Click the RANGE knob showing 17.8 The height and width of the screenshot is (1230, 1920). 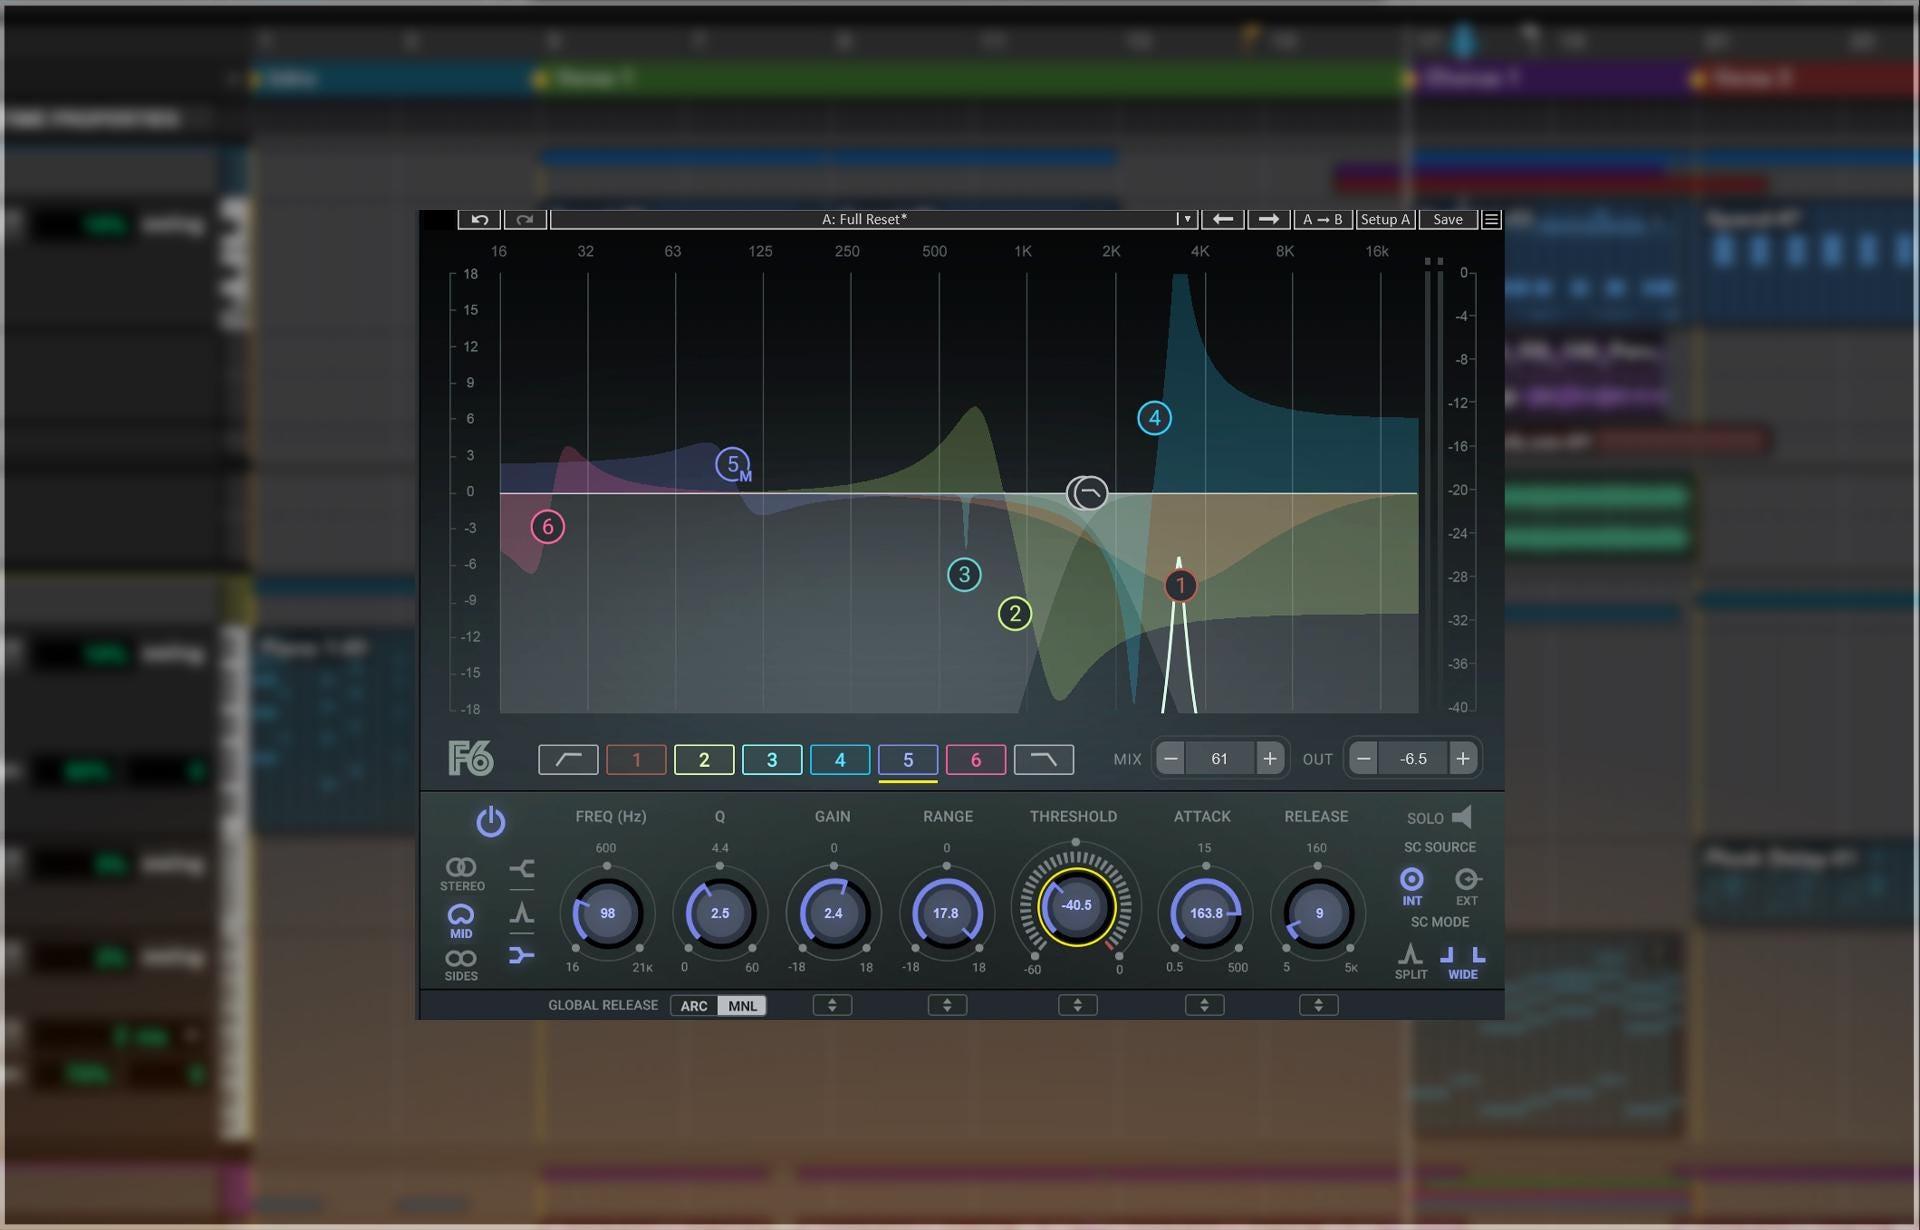pyautogui.click(x=946, y=913)
